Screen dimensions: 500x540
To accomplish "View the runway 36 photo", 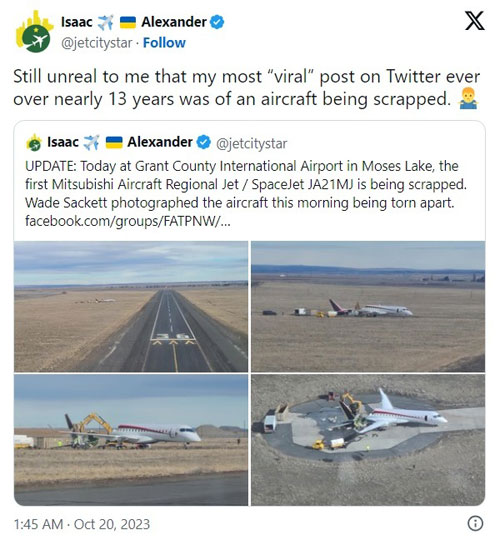I will (131, 307).
